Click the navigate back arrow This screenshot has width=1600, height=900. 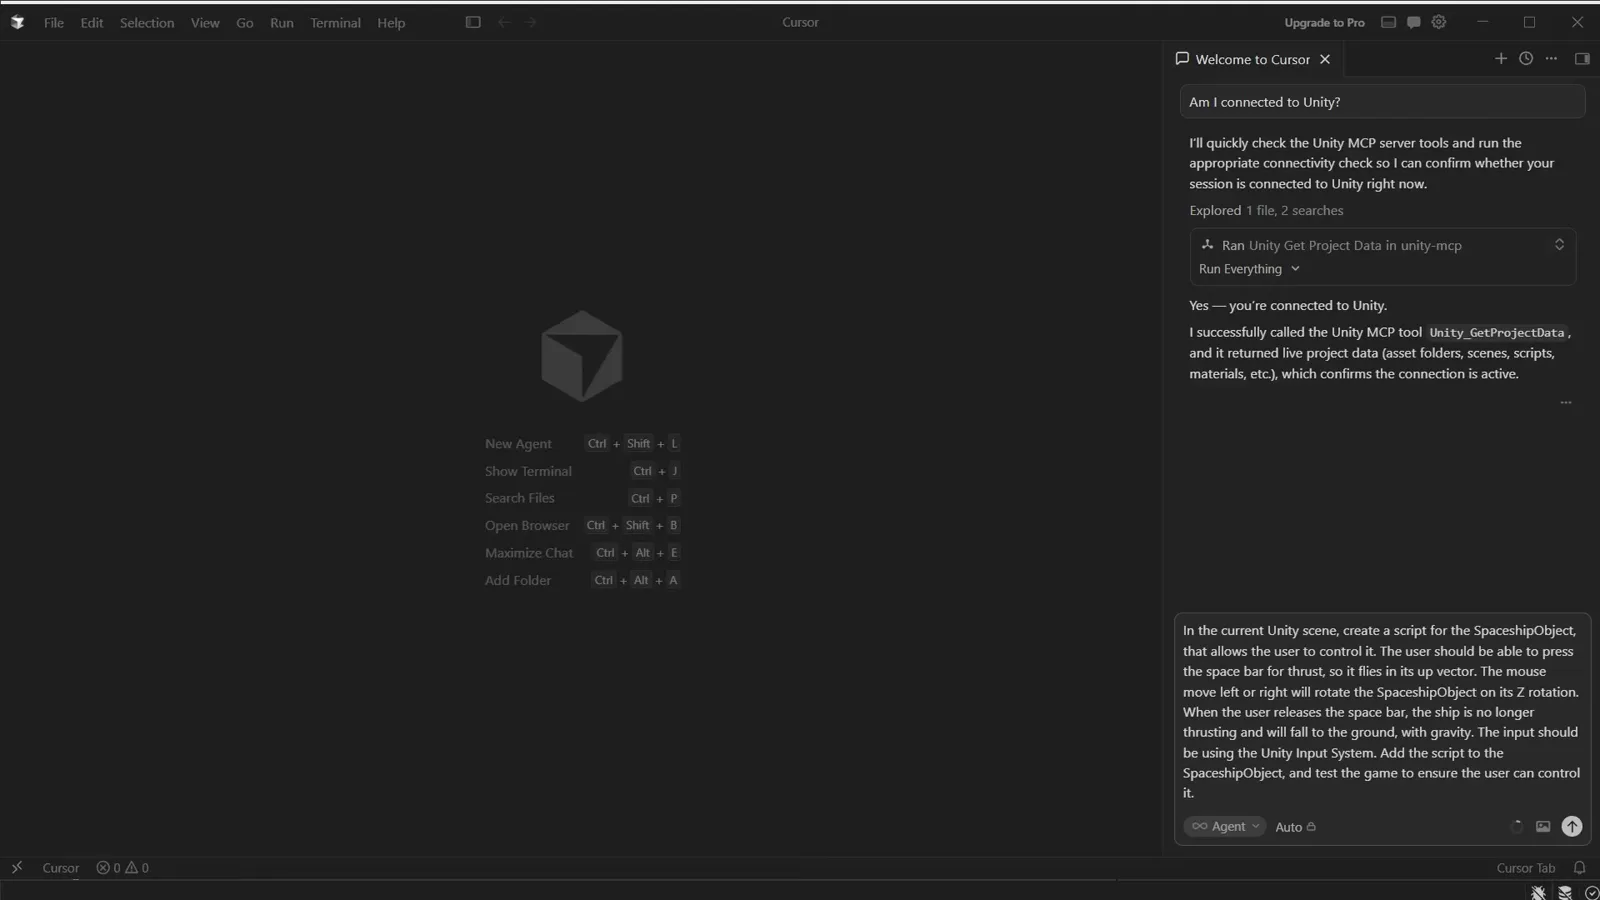point(504,22)
